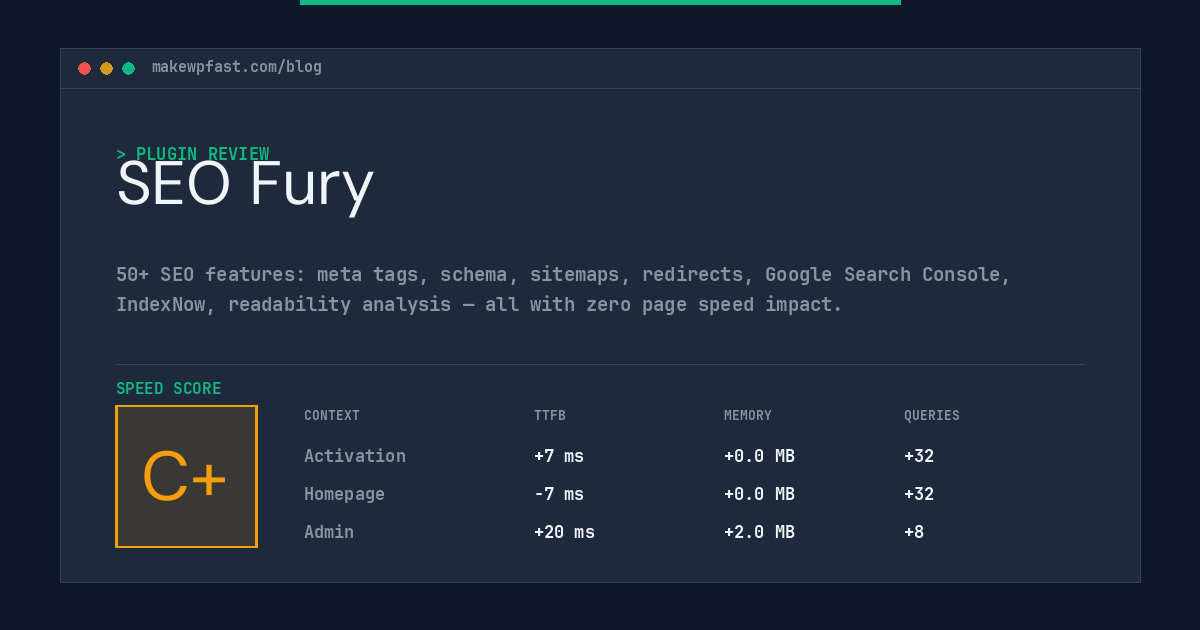The height and width of the screenshot is (630, 1200).
Task: Click the makewpfast.com/blog address text
Action: 237,67
